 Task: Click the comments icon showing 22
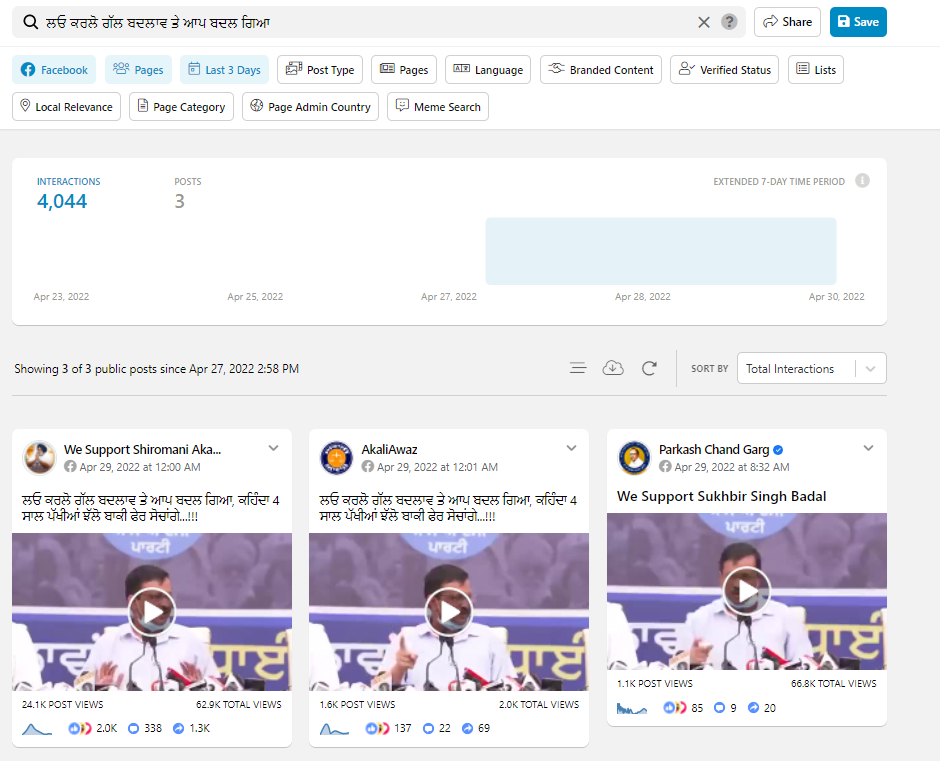[x=428, y=729]
